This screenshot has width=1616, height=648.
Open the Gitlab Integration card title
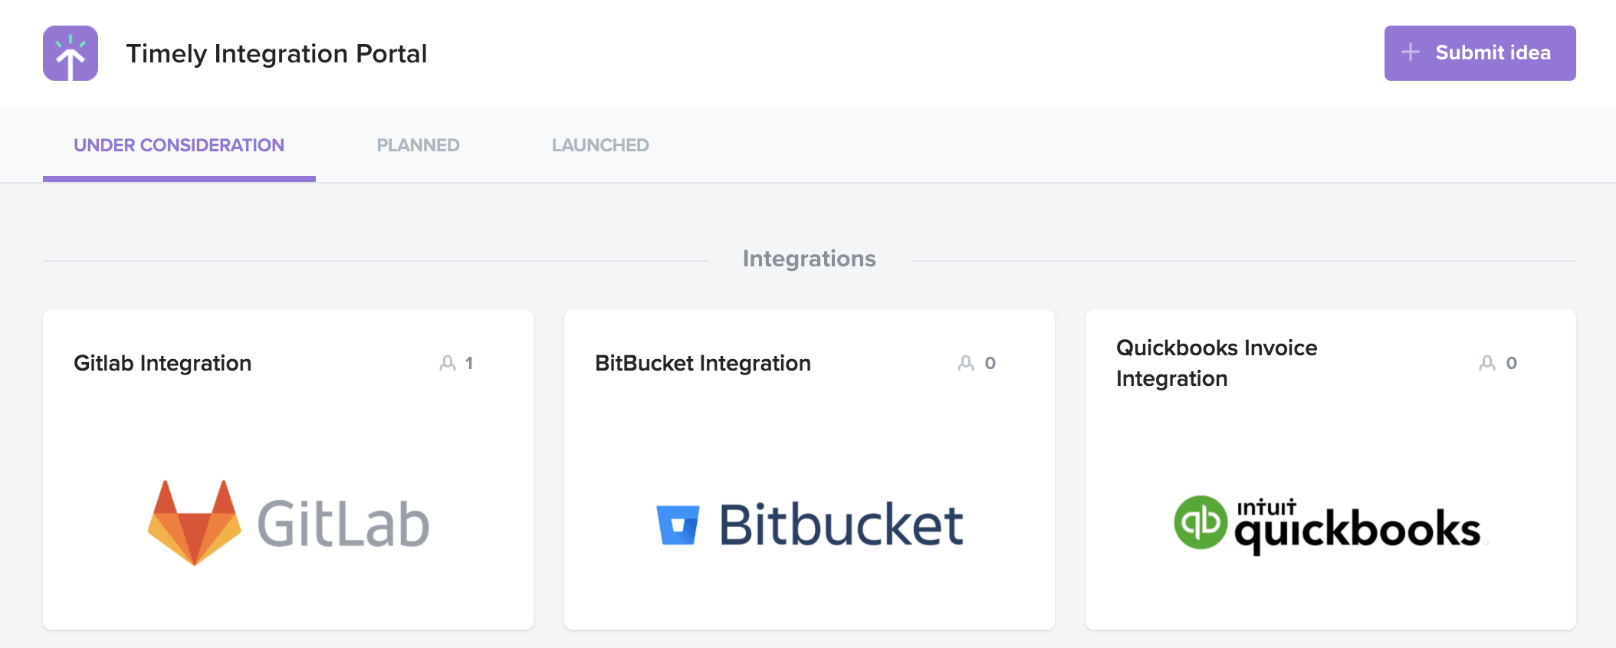coord(163,363)
